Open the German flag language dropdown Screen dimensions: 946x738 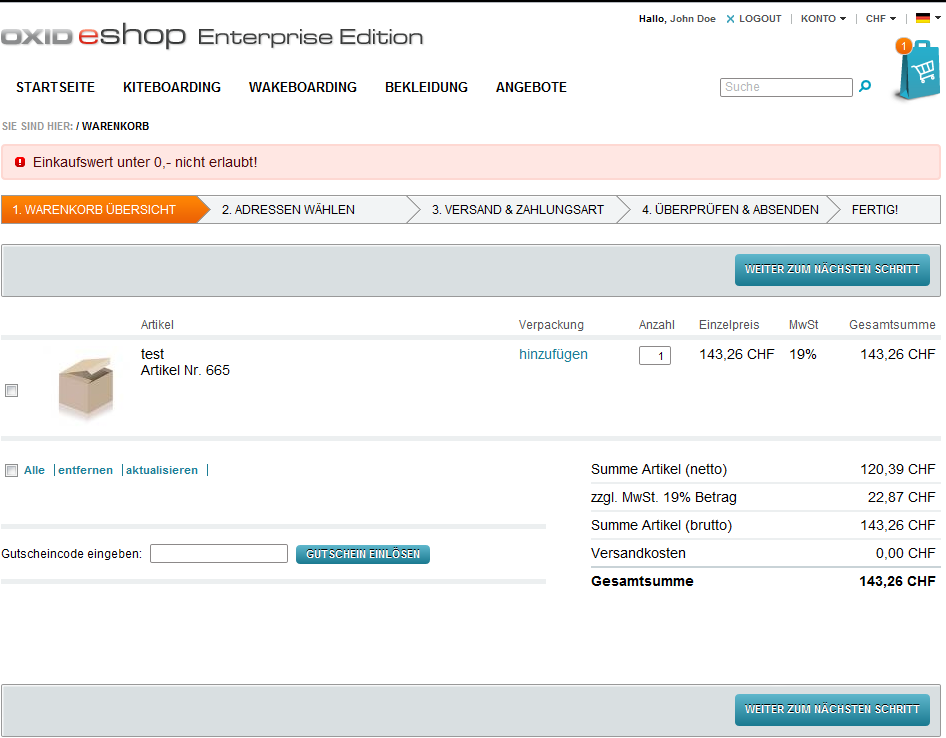(x=927, y=18)
